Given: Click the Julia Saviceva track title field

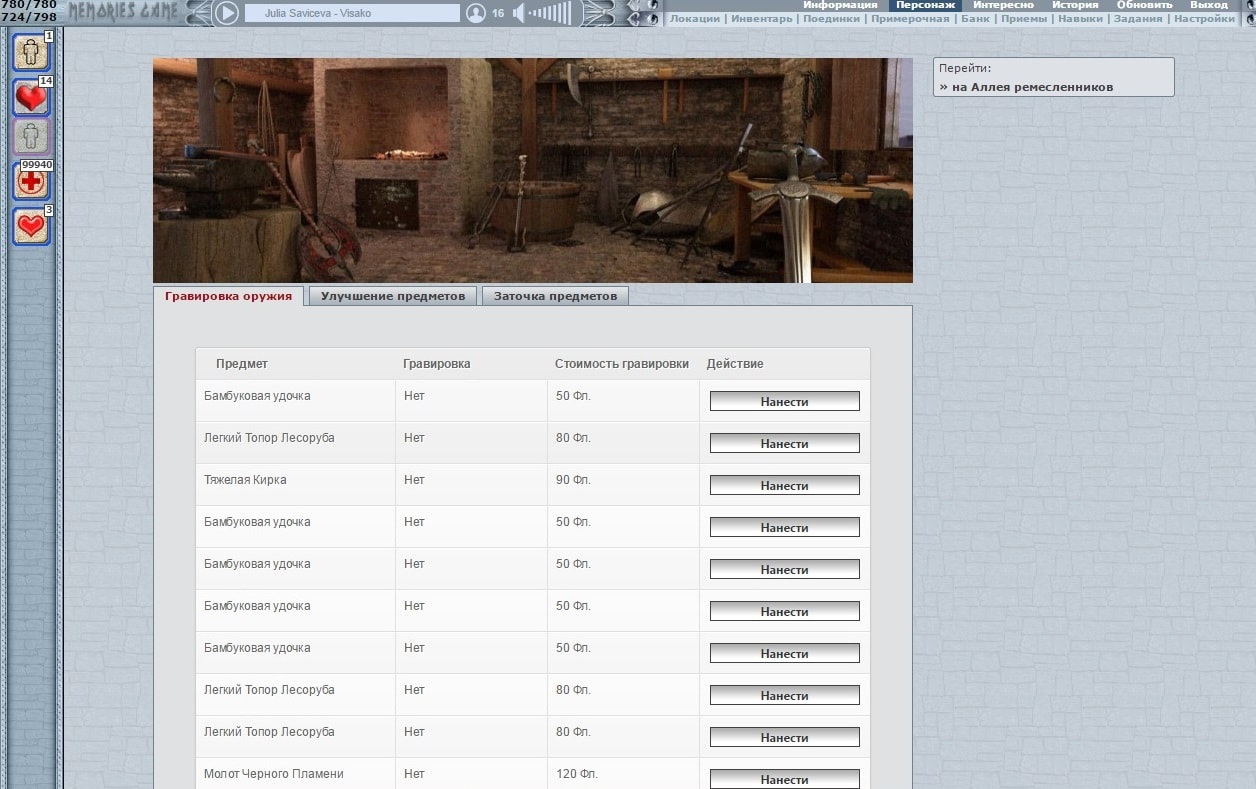Looking at the screenshot, I should (x=352, y=13).
